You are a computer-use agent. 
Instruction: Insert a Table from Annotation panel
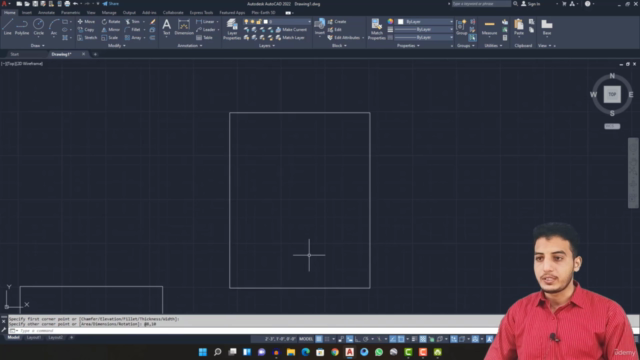point(204,38)
